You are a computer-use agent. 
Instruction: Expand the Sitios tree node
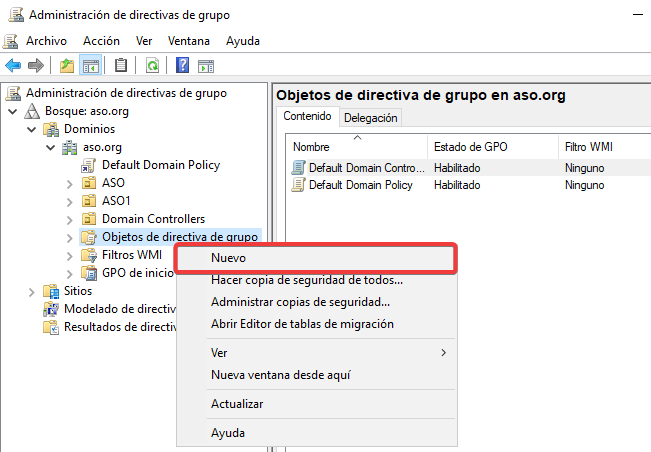pos(32,291)
